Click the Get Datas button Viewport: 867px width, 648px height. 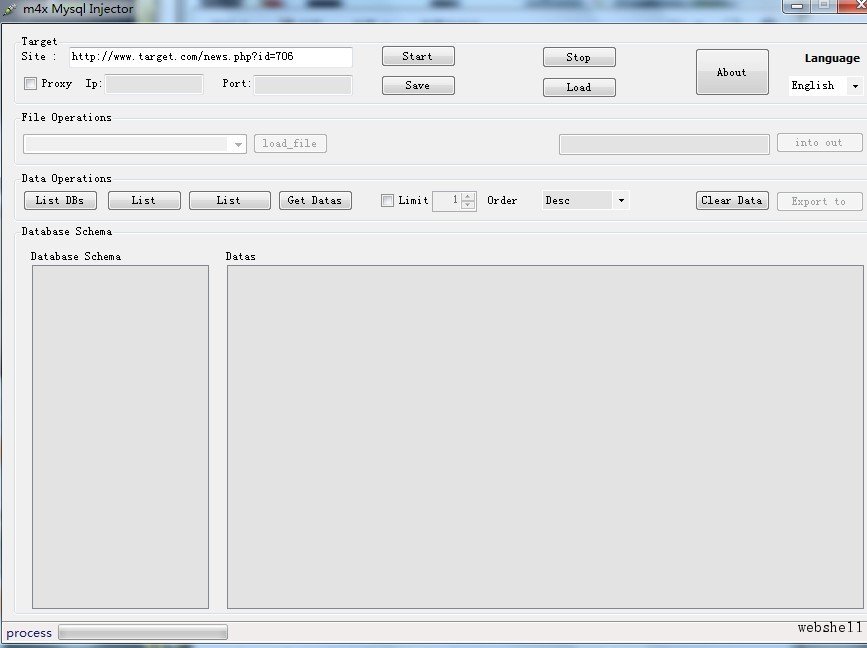[x=315, y=201]
